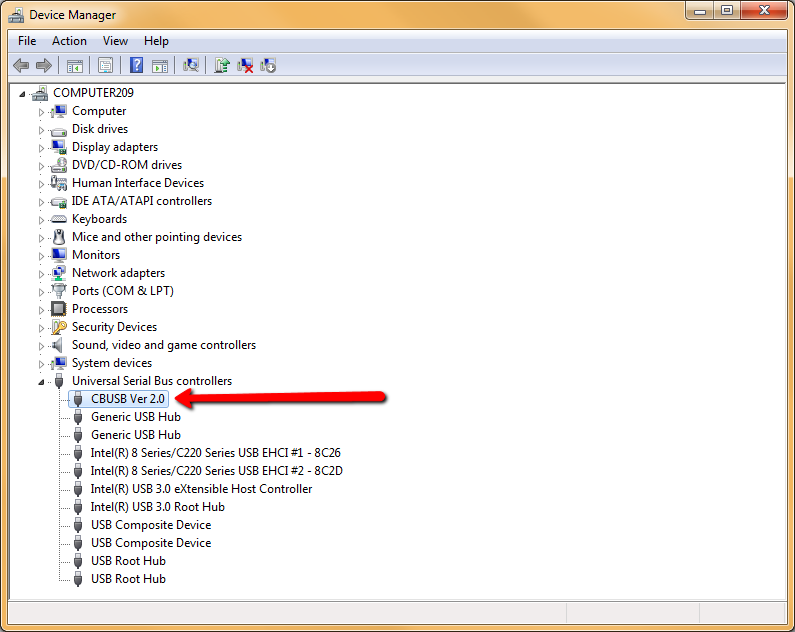Expand the System devices category
795x632 pixels.
click(41, 363)
